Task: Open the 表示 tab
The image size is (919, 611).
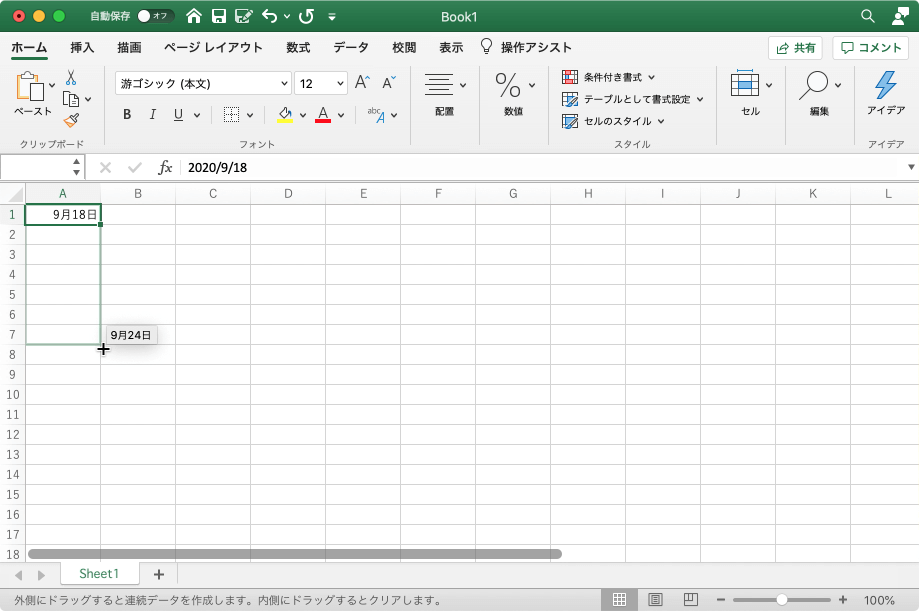Action: click(x=451, y=47)
